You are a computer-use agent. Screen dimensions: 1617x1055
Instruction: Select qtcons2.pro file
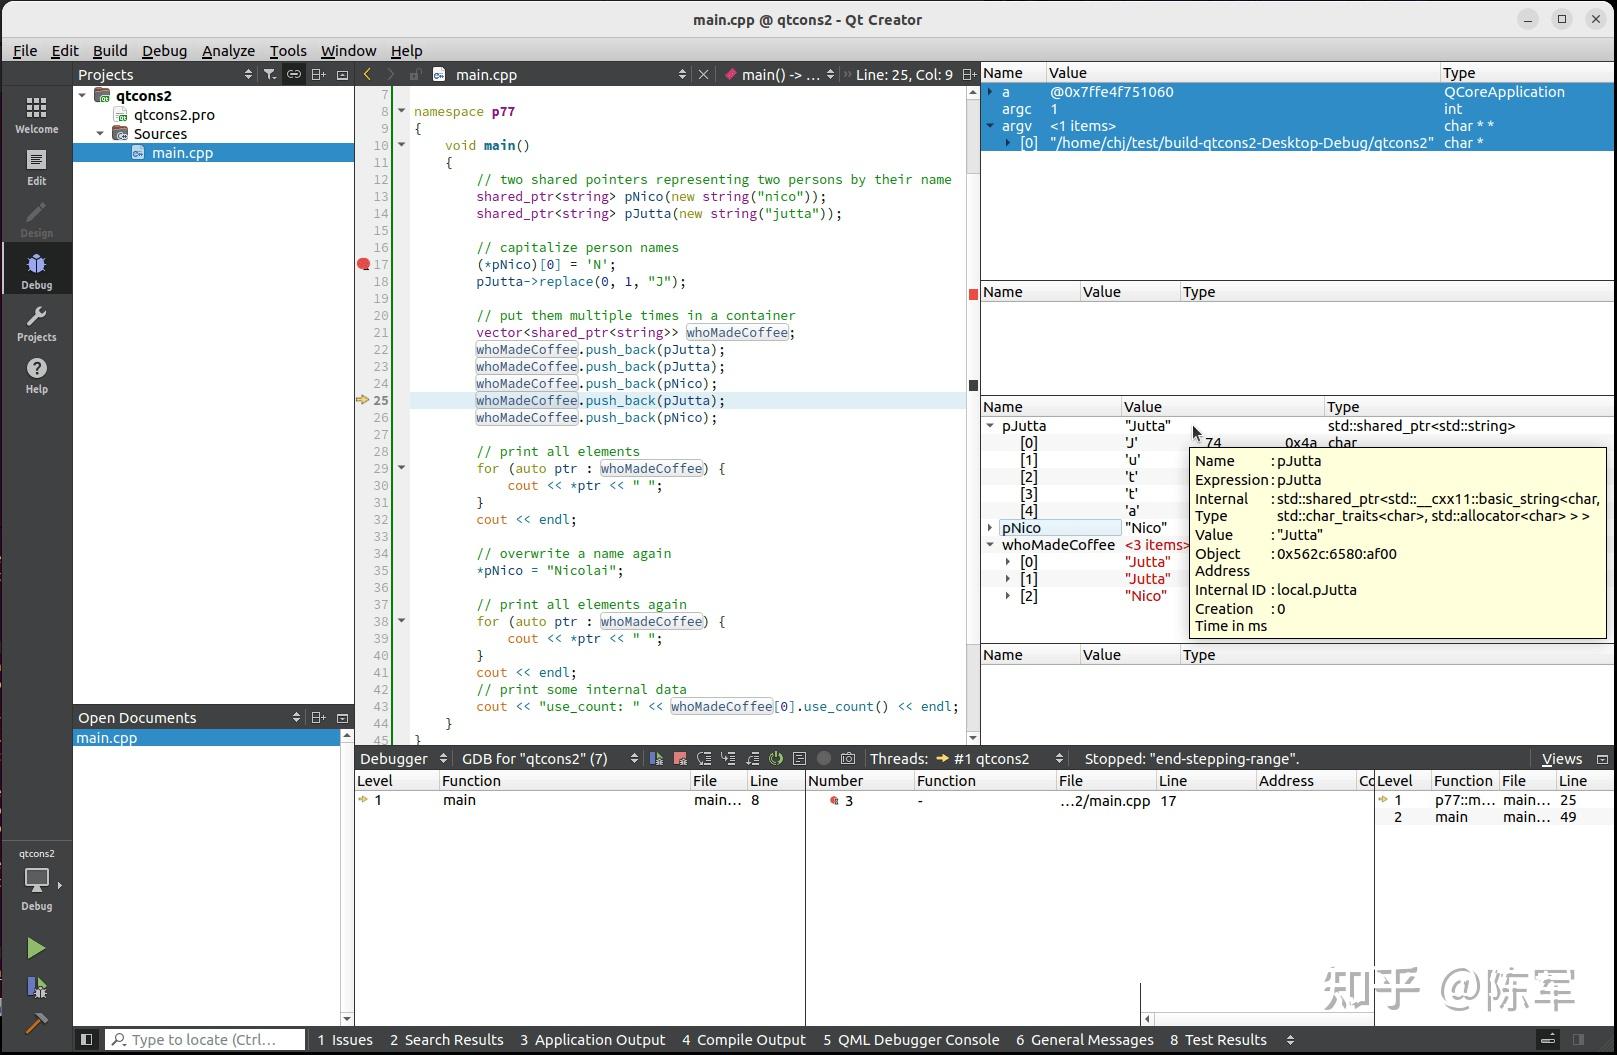pos(174,115)
